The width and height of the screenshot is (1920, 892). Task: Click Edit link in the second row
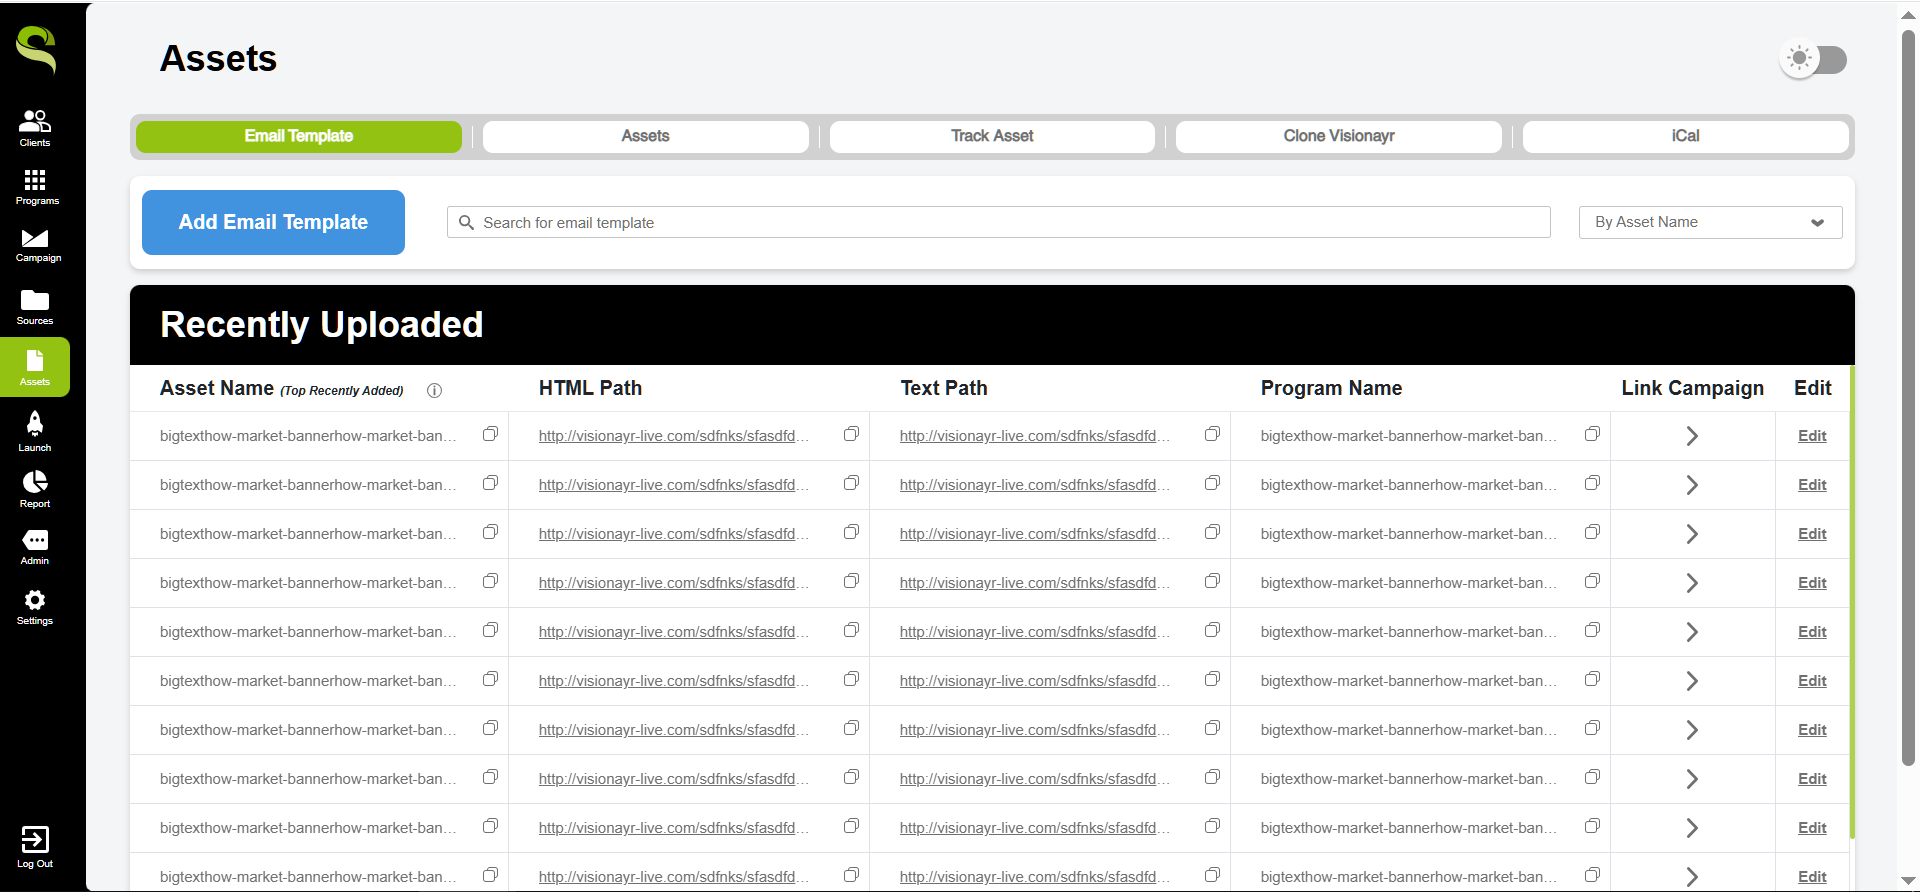click(1811, 485)
